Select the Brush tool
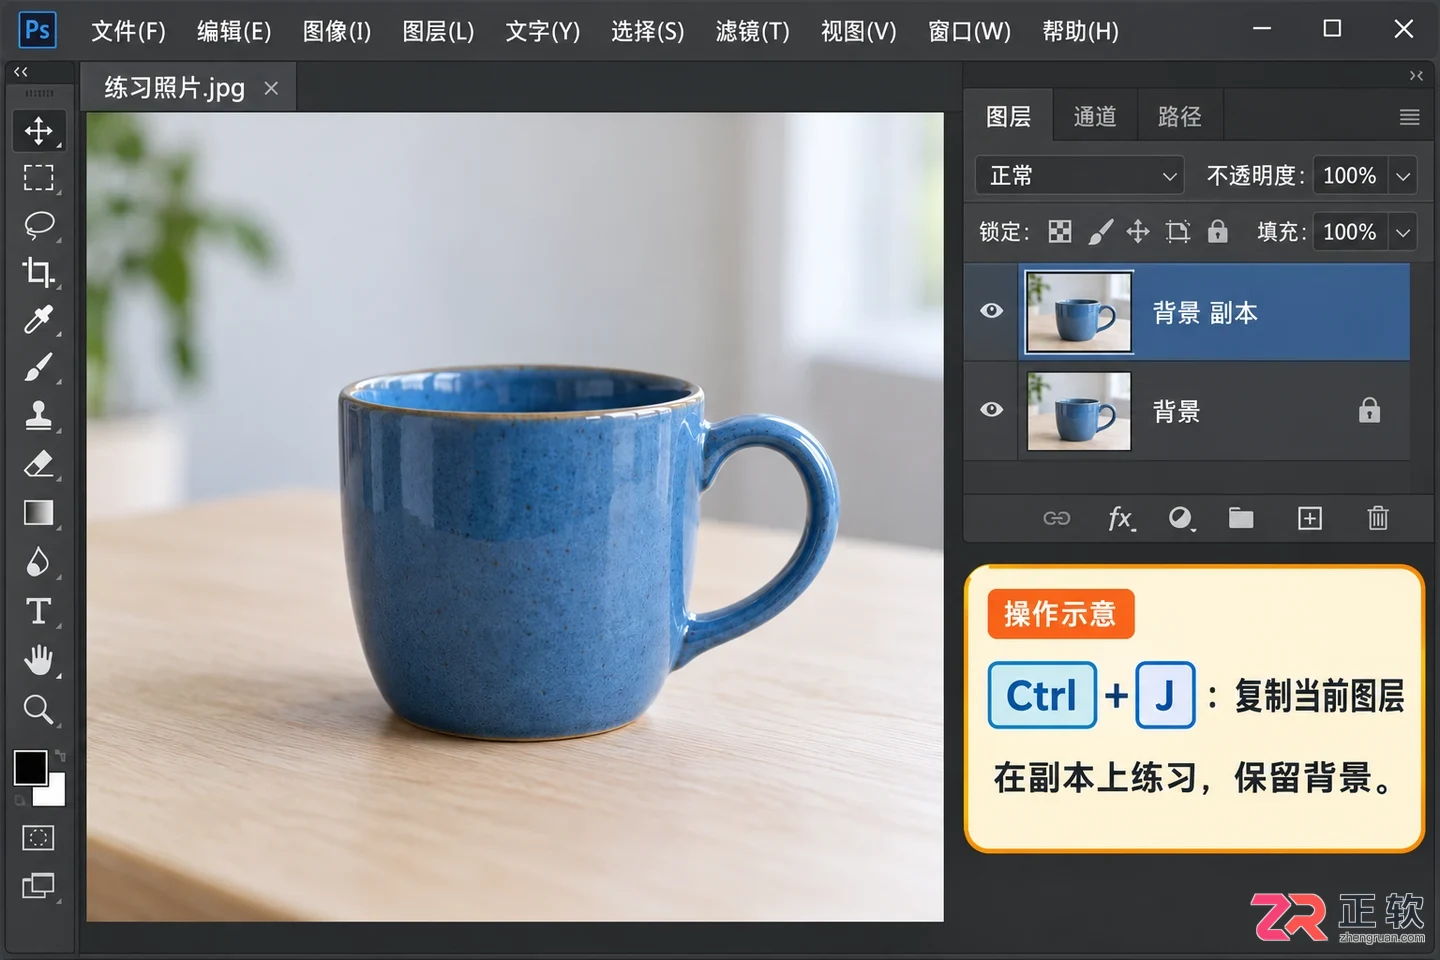 tap(39, 368)
